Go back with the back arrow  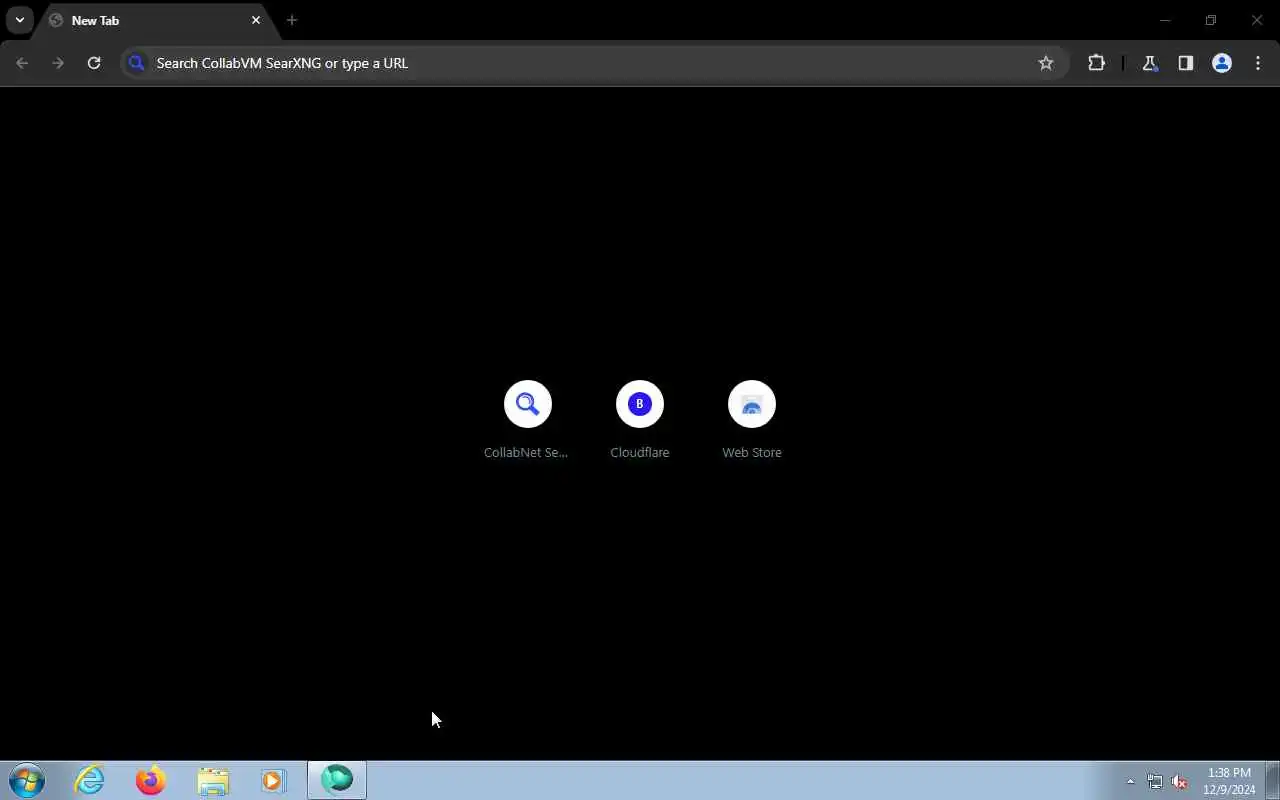(x=22, y=63)
